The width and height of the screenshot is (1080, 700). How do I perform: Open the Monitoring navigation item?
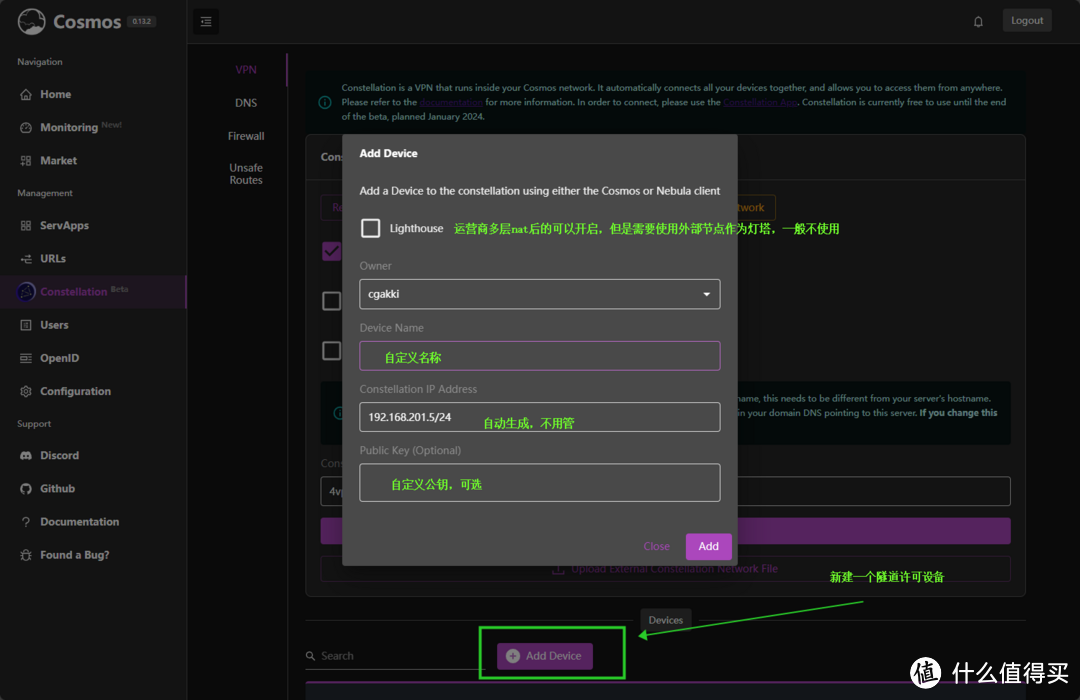93,127
